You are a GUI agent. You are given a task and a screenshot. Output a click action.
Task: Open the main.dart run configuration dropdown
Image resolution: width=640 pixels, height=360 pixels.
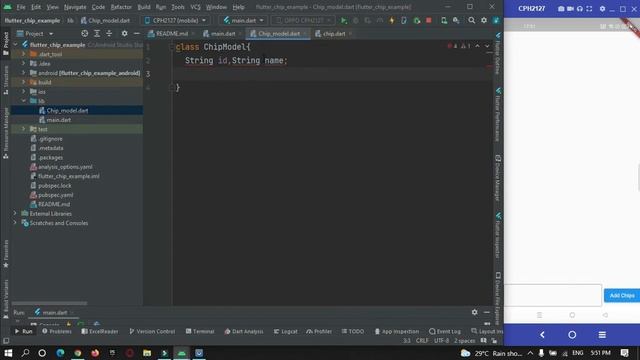243,20
